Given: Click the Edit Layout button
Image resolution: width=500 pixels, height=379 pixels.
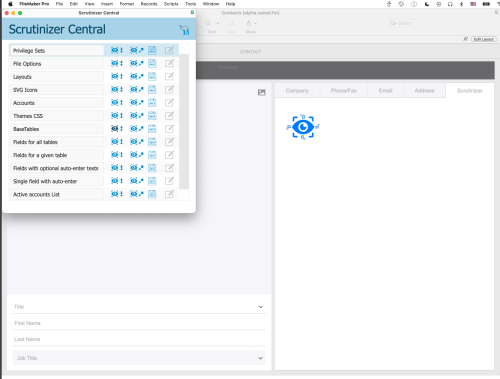Looking at the screenshot, I should (x=484, y=39).
